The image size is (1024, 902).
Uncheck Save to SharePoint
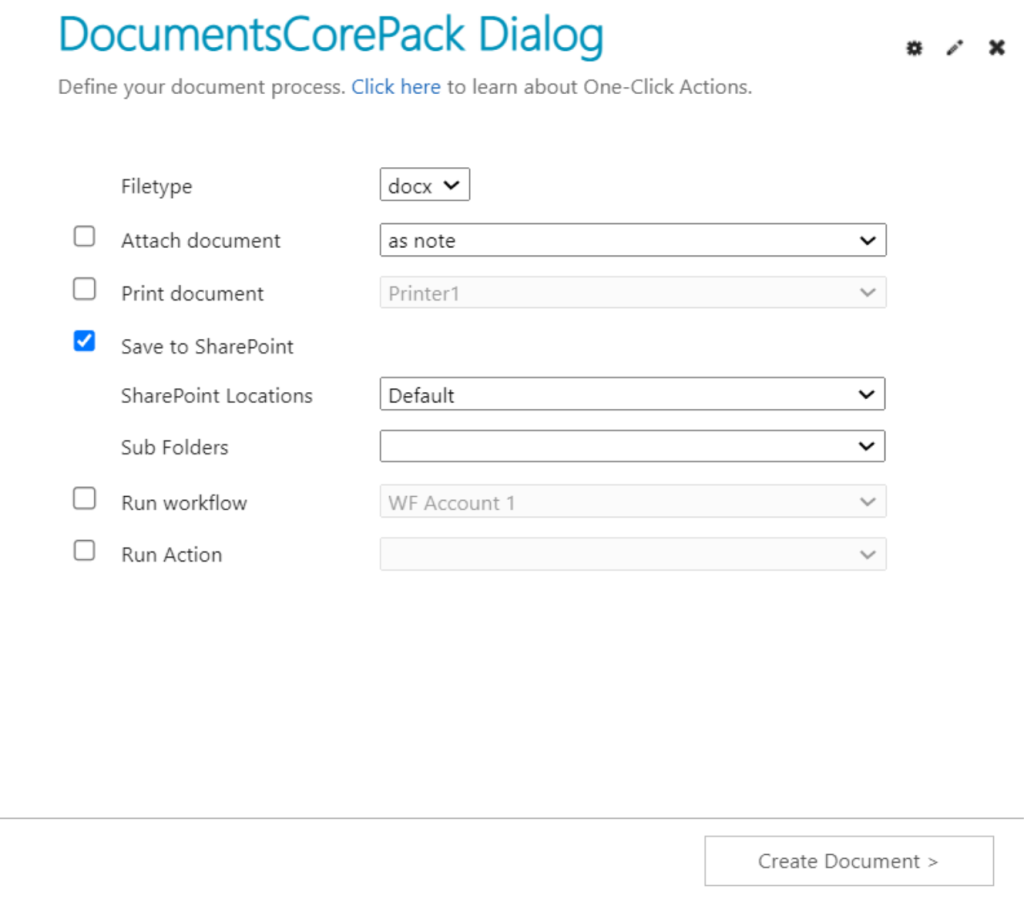click(84, 341)
